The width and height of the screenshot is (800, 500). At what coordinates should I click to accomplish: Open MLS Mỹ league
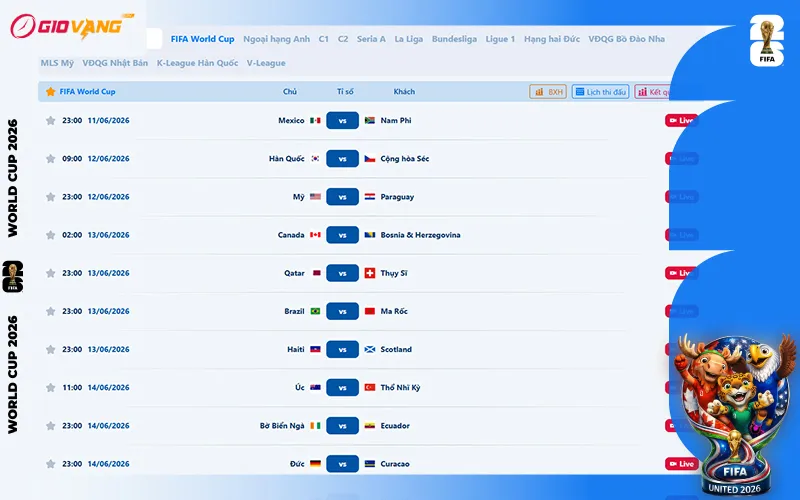pos(57,63)
